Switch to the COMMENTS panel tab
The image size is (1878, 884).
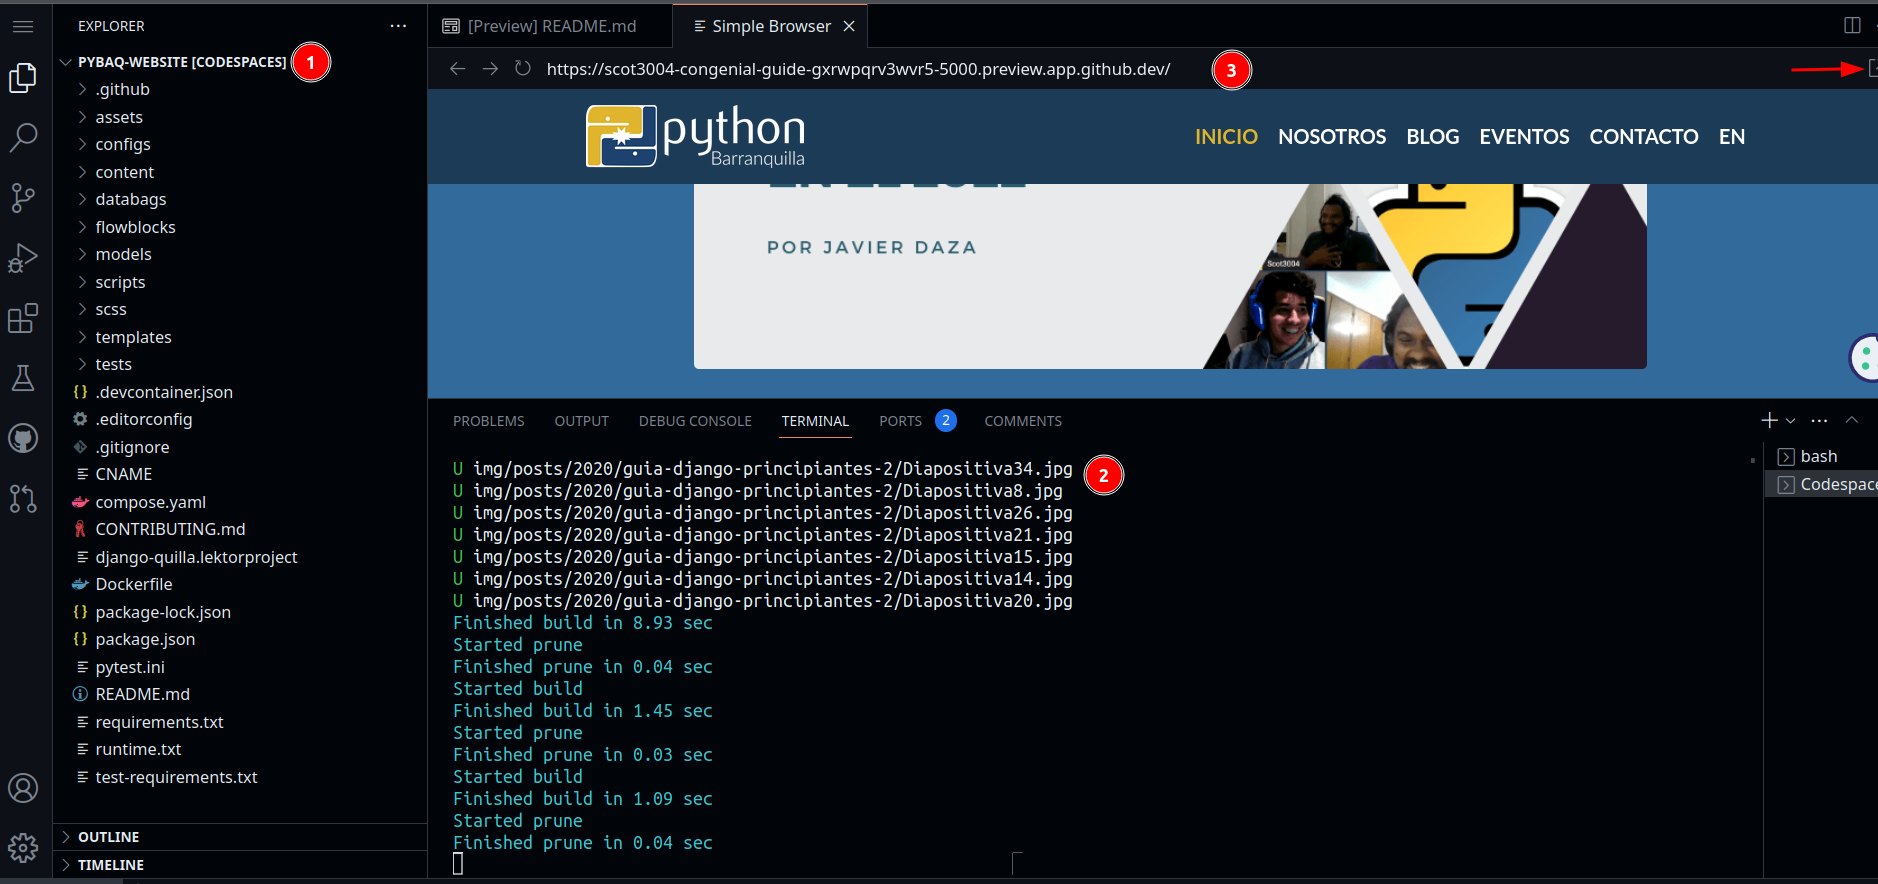click(x=1023, y=421)
